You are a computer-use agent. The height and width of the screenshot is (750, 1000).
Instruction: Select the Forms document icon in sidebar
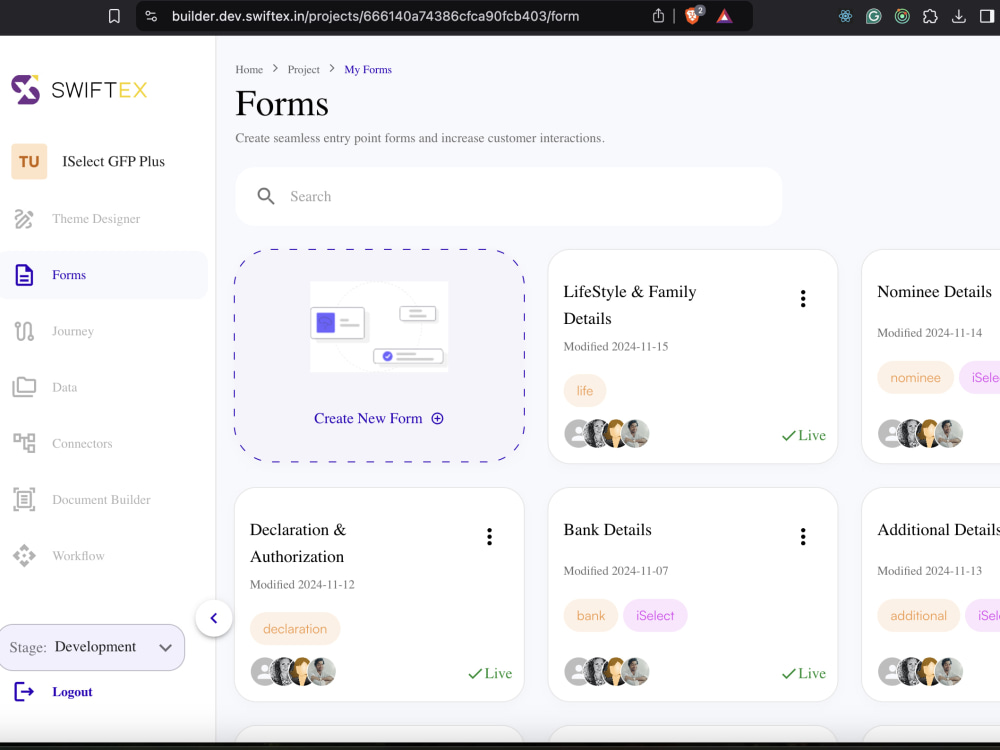(x=24, y=275)
